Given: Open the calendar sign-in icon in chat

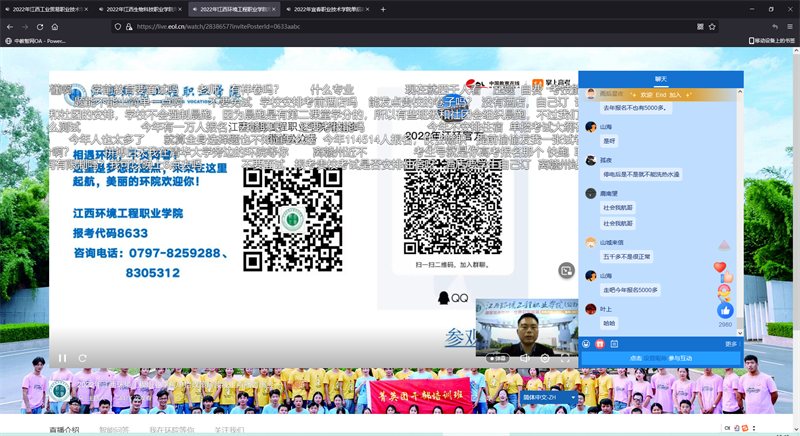Looking at the screenshot, I should tap(614, 344).
